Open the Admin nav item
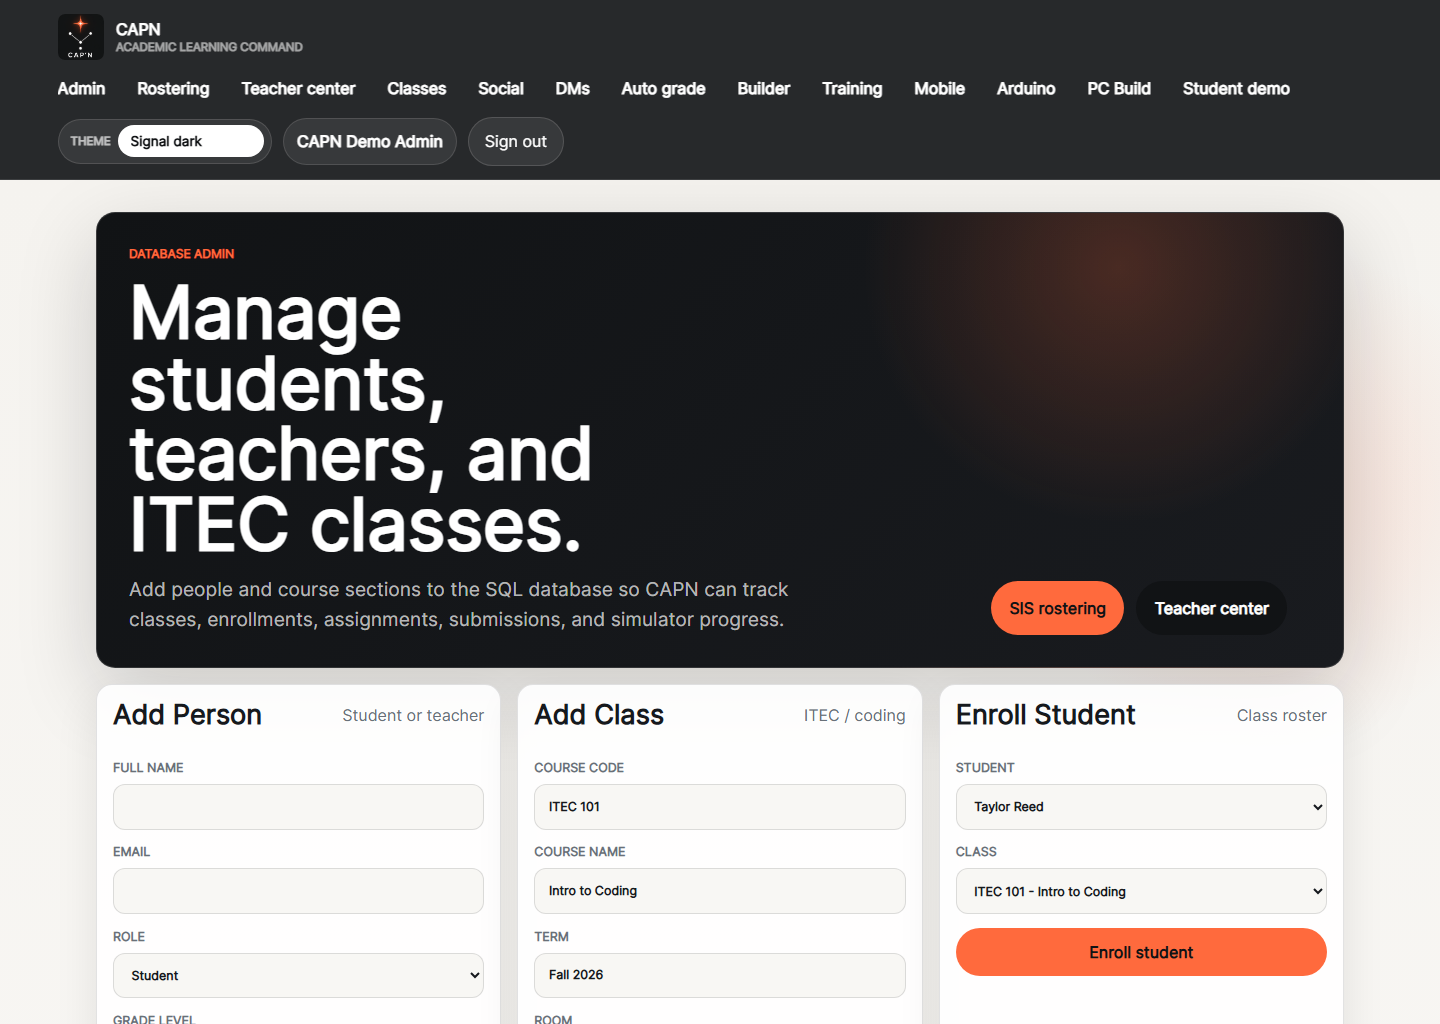The image size is (1440, 1024). (81, 89)
